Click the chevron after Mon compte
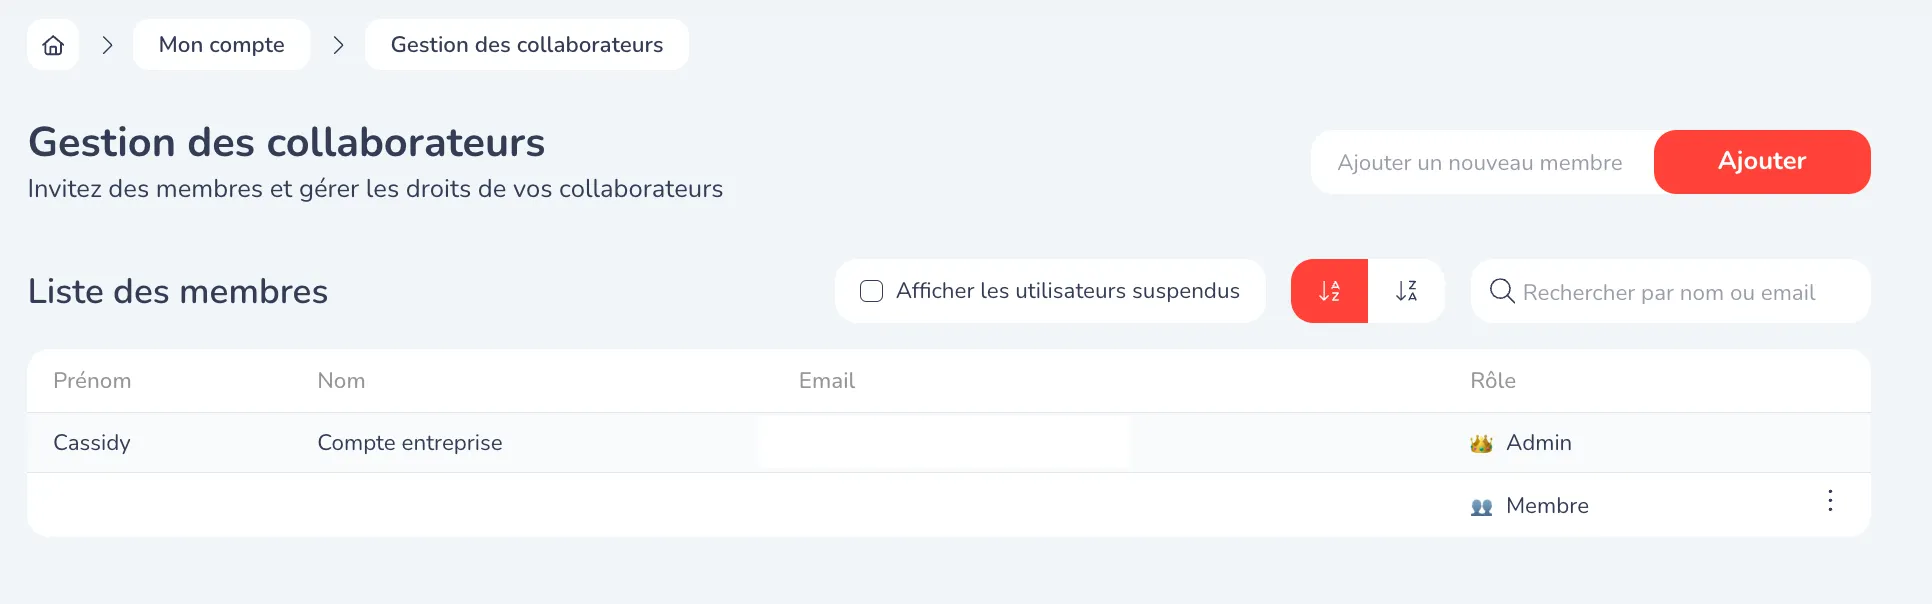 (x=338, y=45)
